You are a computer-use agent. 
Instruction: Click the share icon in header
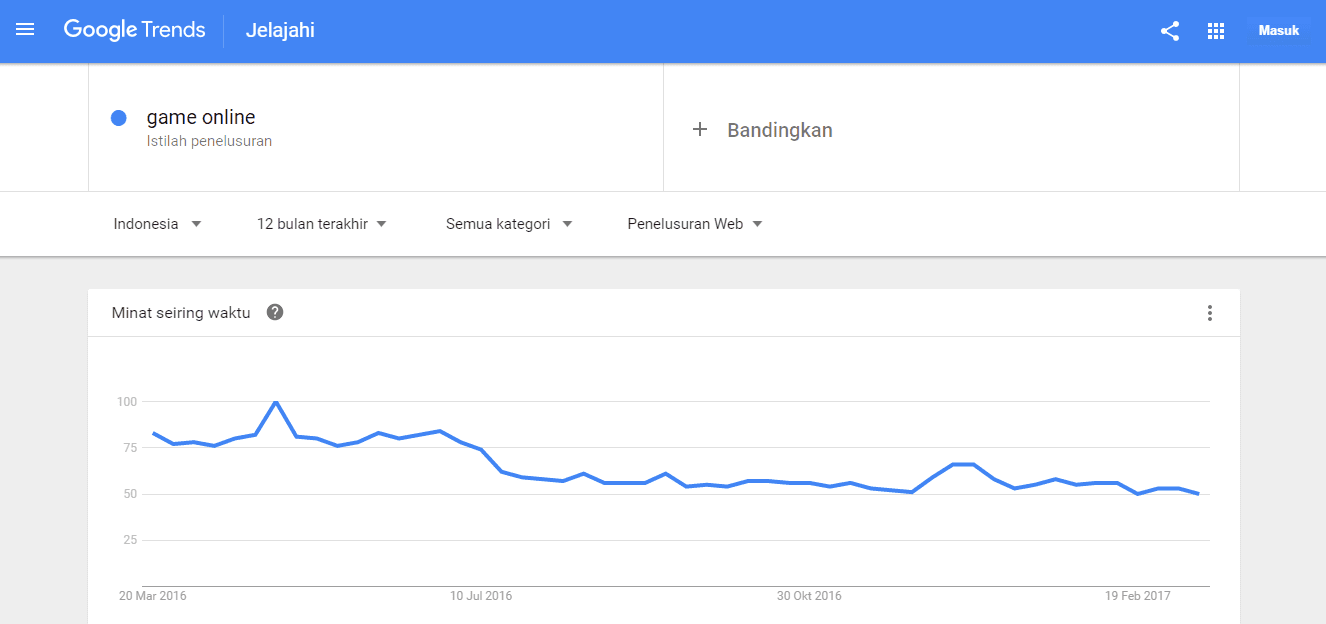[1170, 31]
